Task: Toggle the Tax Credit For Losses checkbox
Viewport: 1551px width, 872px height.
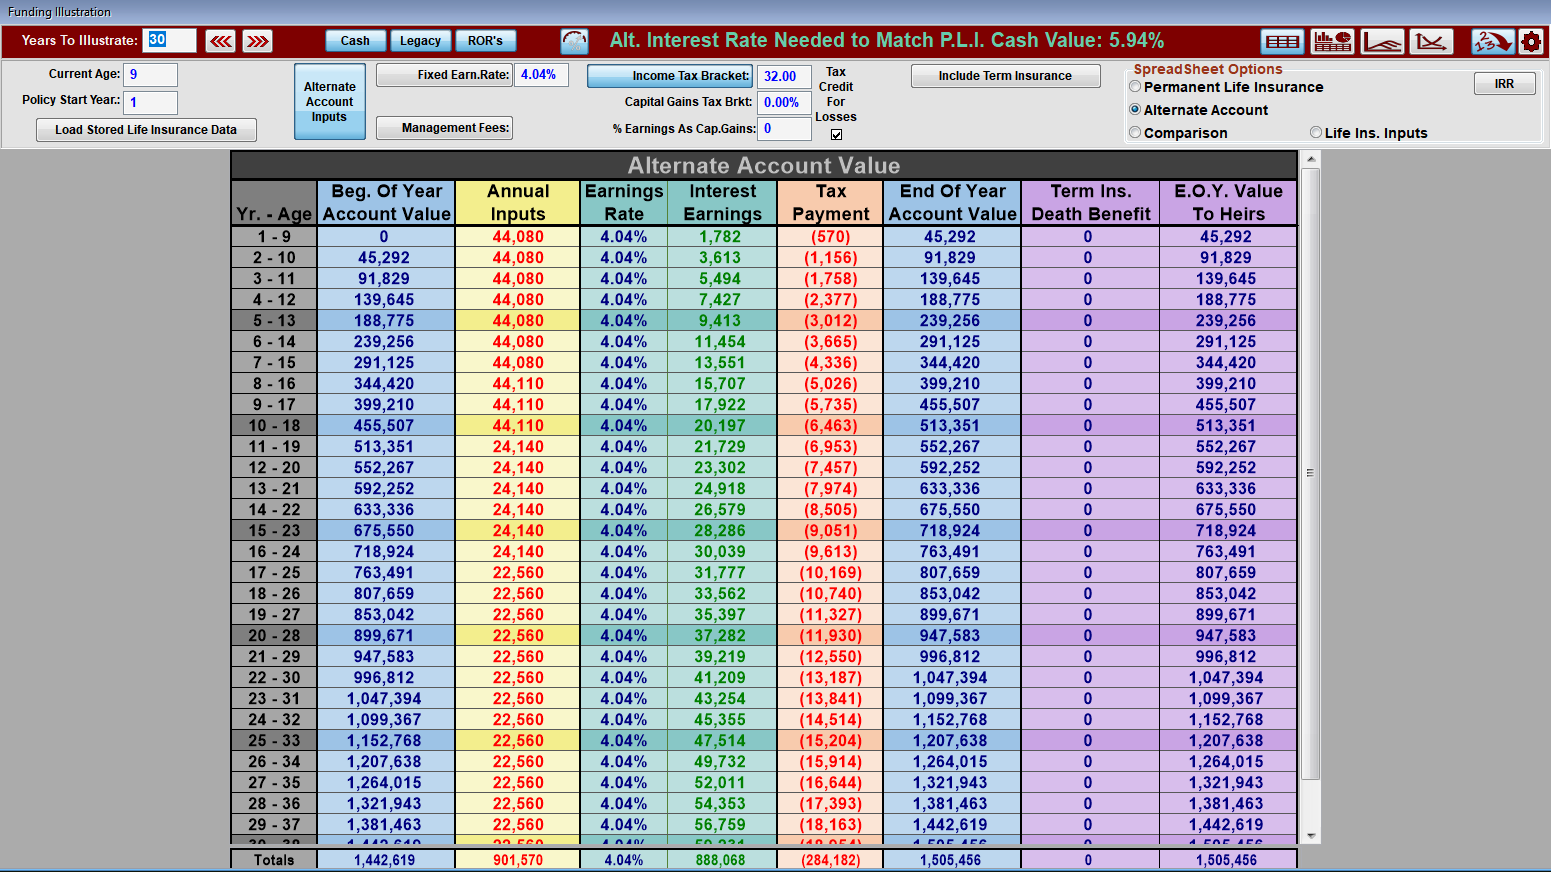Action: (836, 135)
